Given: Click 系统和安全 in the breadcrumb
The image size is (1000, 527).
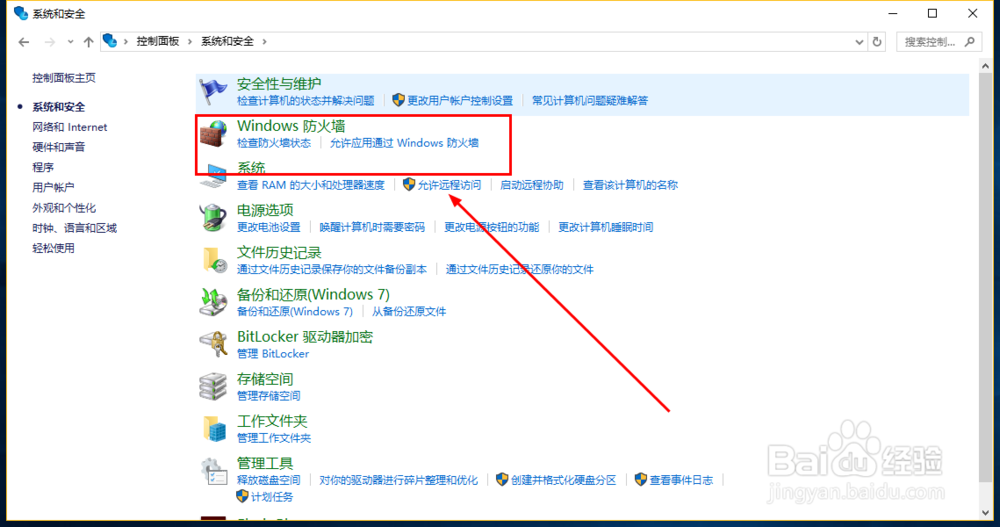Looking at the screenshot, I should coord(227,41).
